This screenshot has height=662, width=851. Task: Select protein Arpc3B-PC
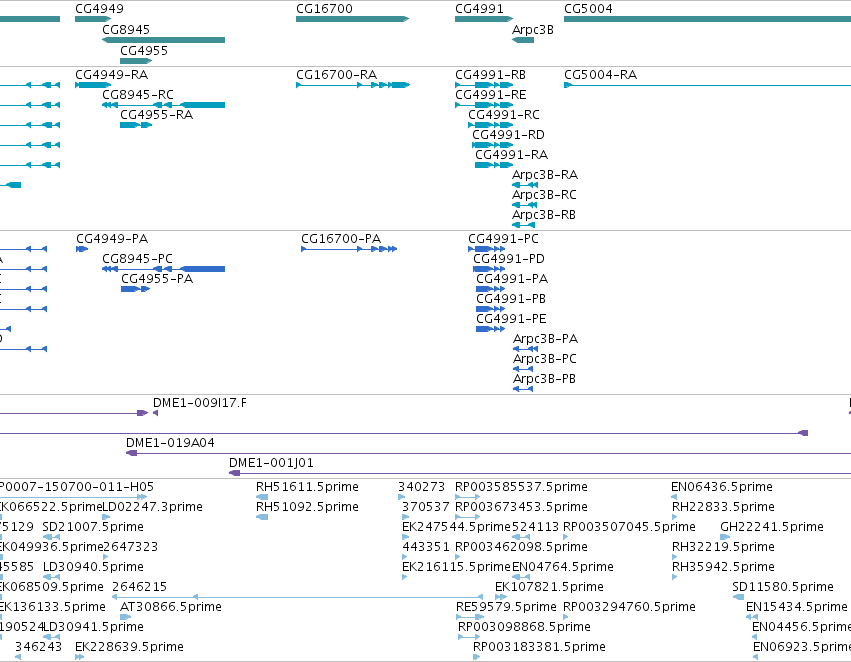coord(545,359)
